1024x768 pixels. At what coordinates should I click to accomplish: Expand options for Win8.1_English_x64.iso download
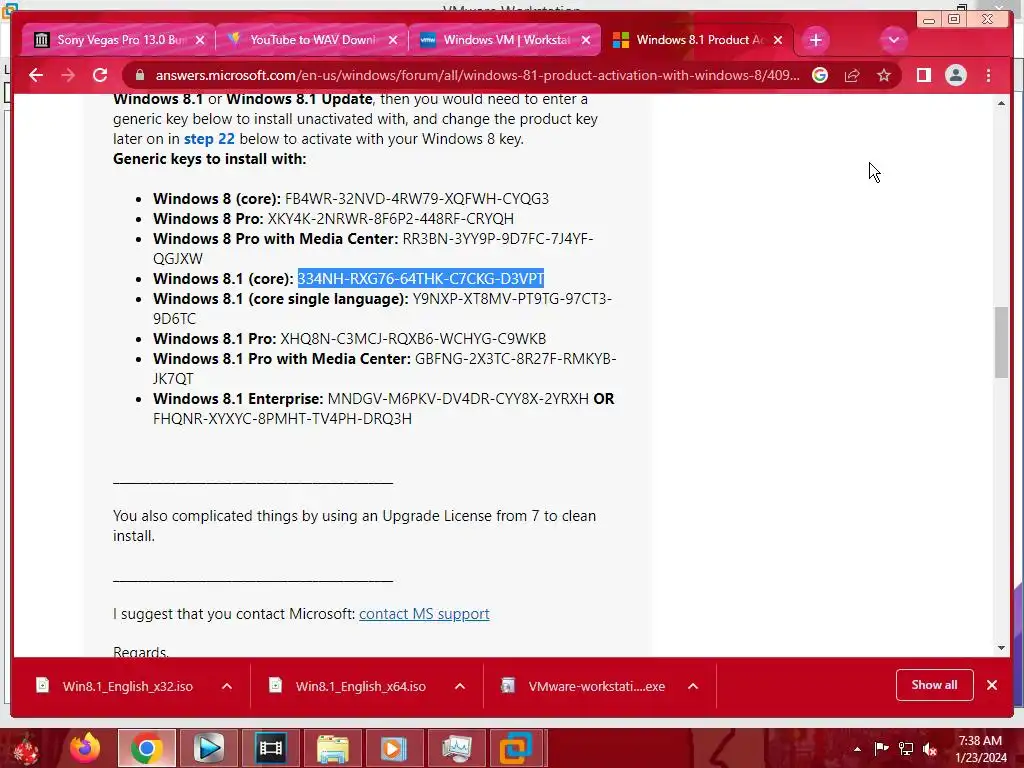(460, 686)
